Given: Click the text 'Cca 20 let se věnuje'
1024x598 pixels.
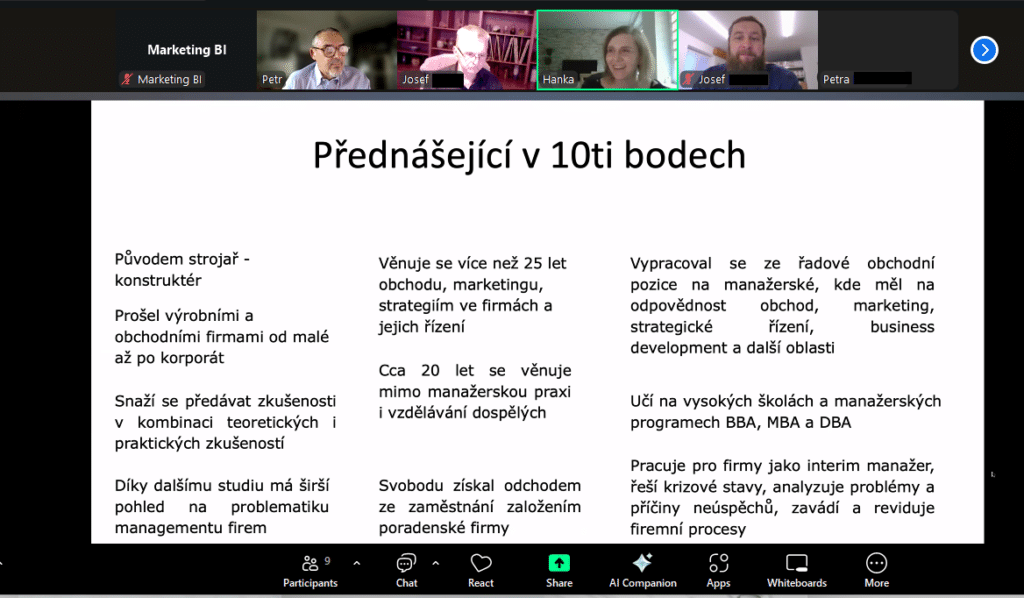Looking at the screenshot, I should pos(475,370).
